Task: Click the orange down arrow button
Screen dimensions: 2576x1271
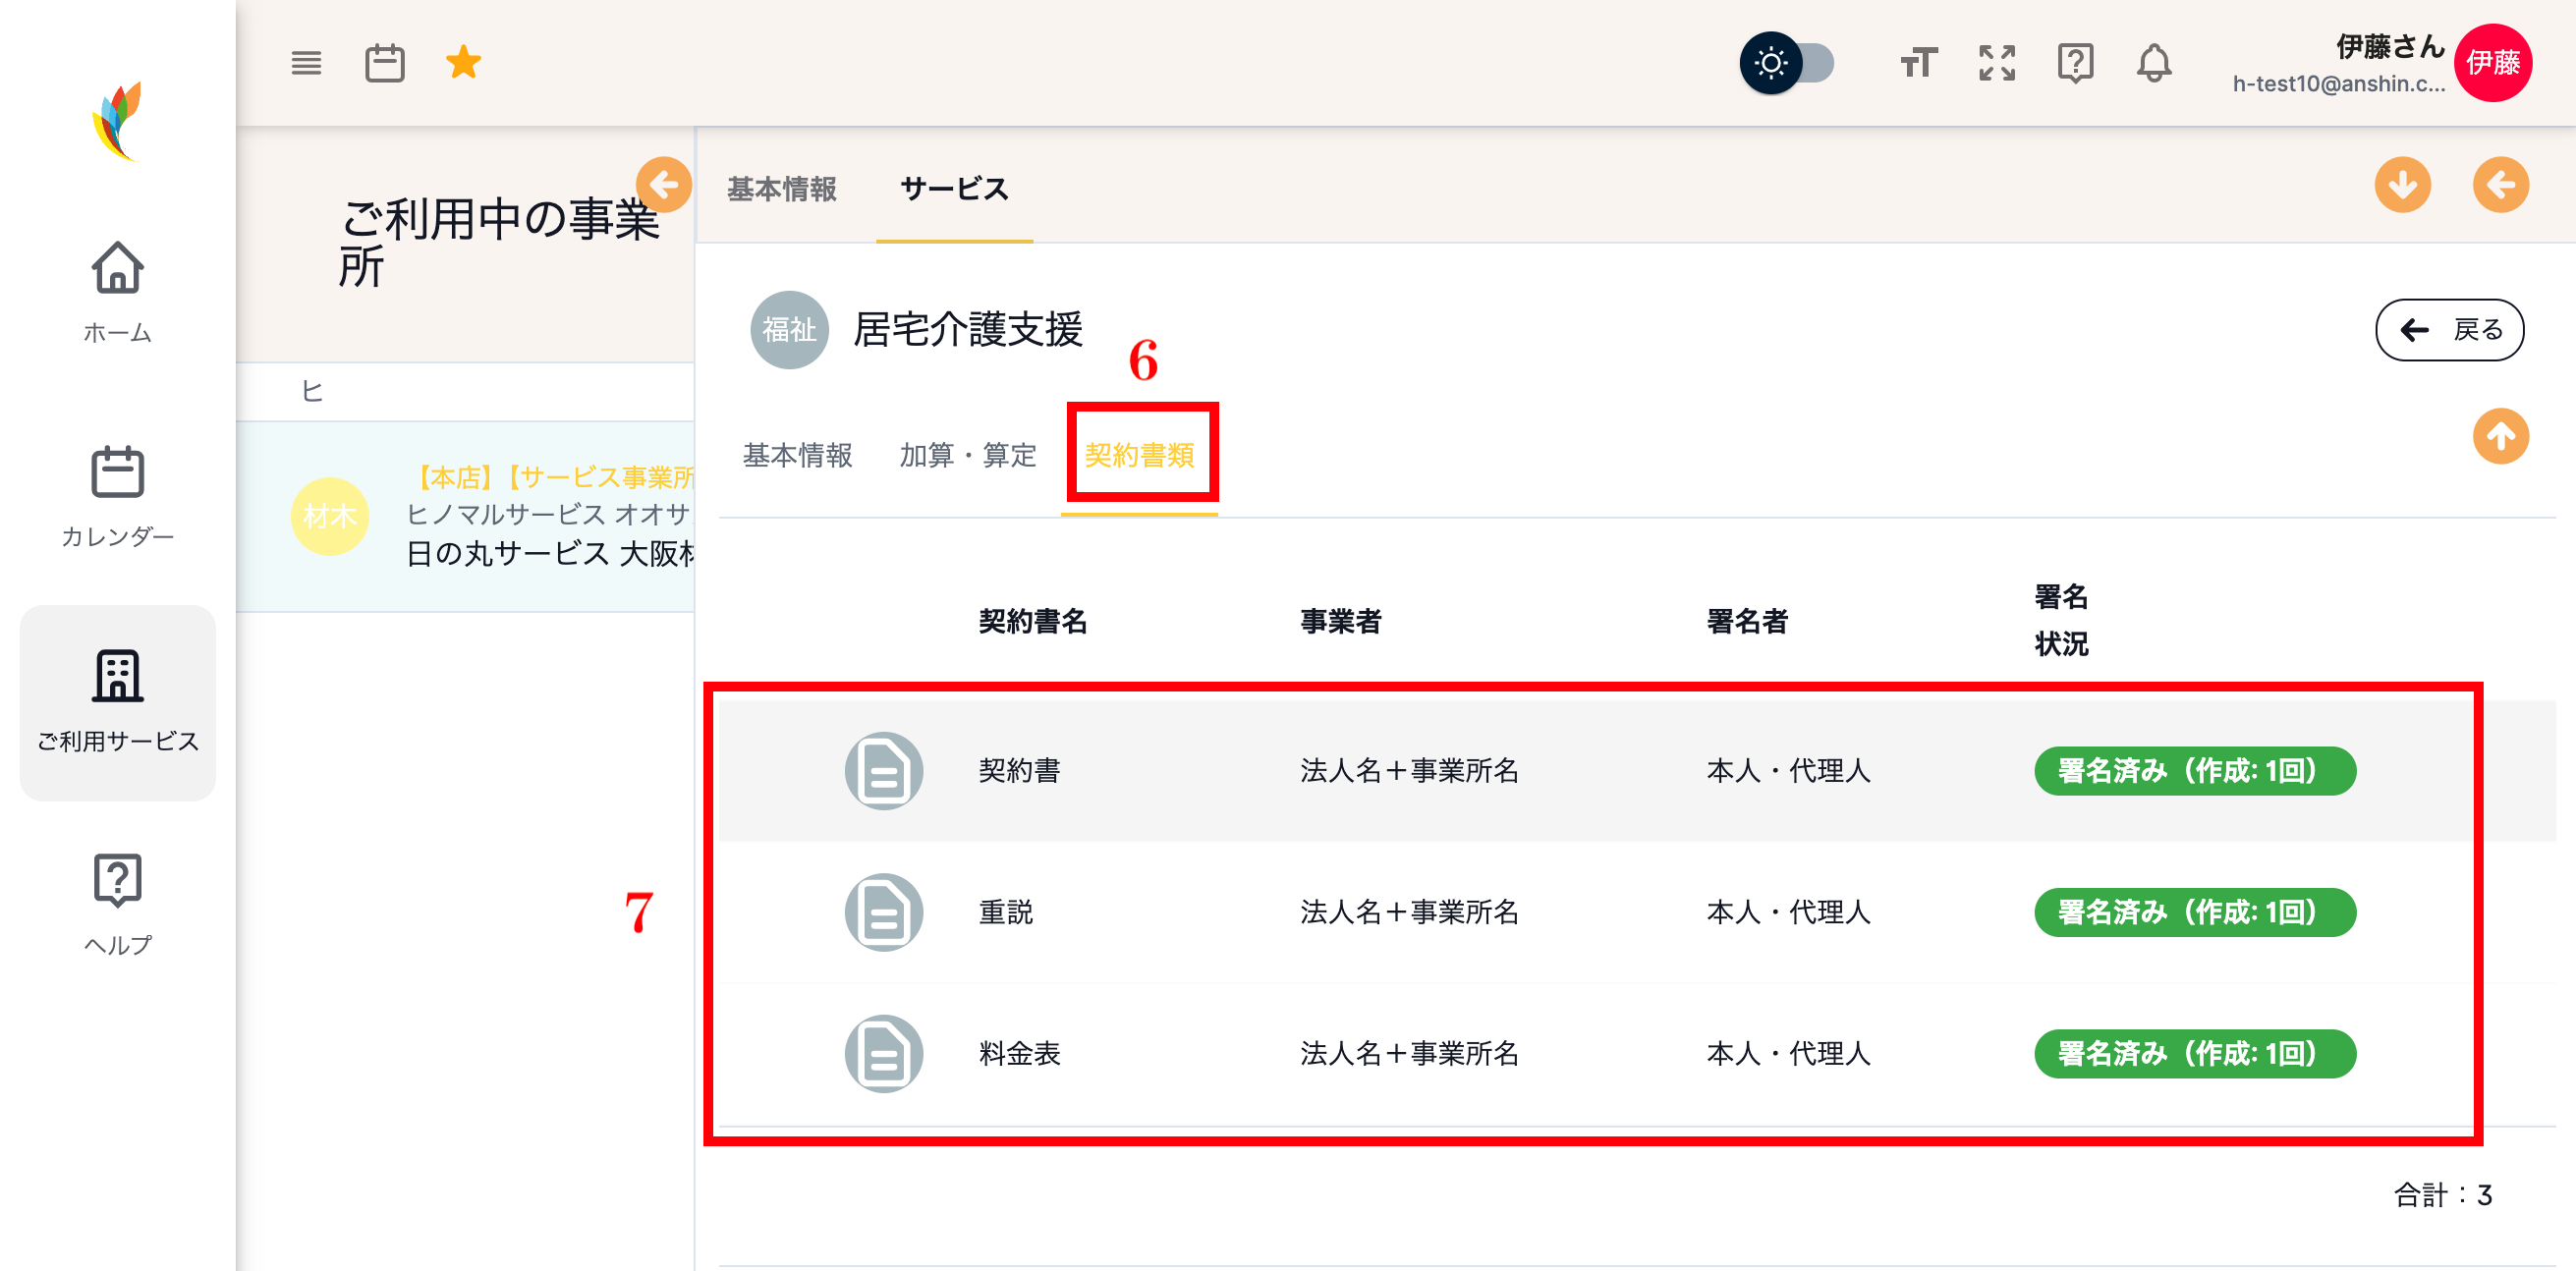Action: pyautogui.click(x=2402, y=185)
